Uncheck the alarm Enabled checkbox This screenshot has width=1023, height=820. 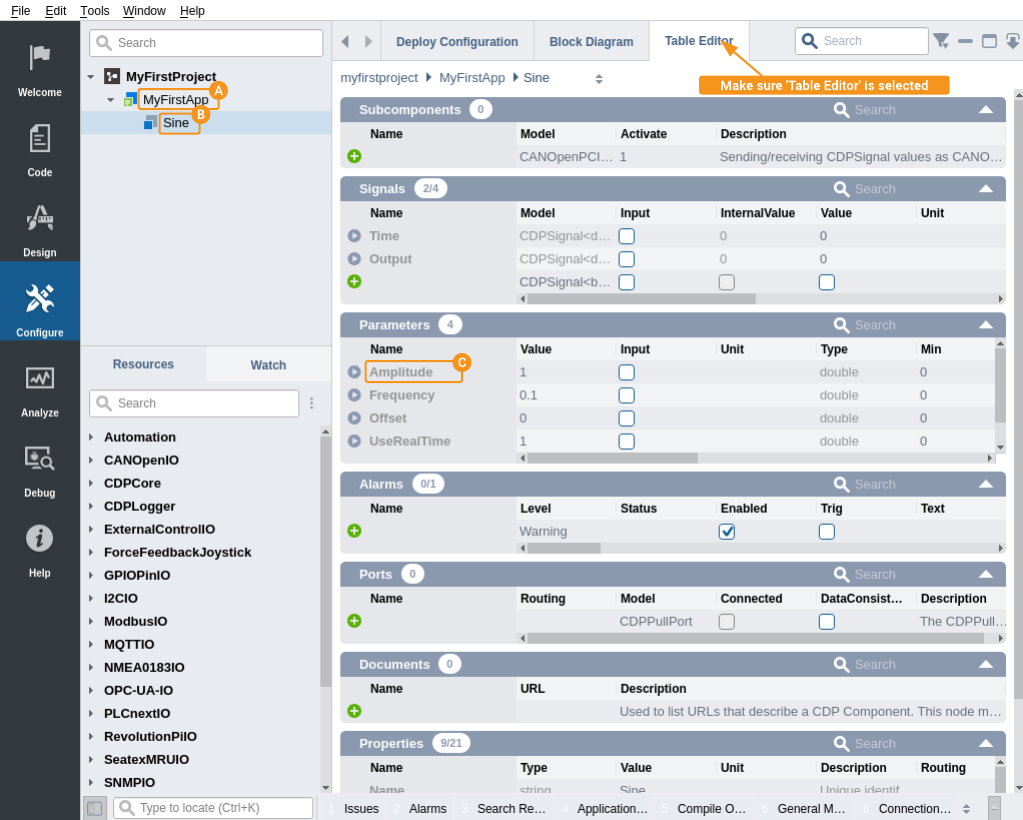pos(727,532)
